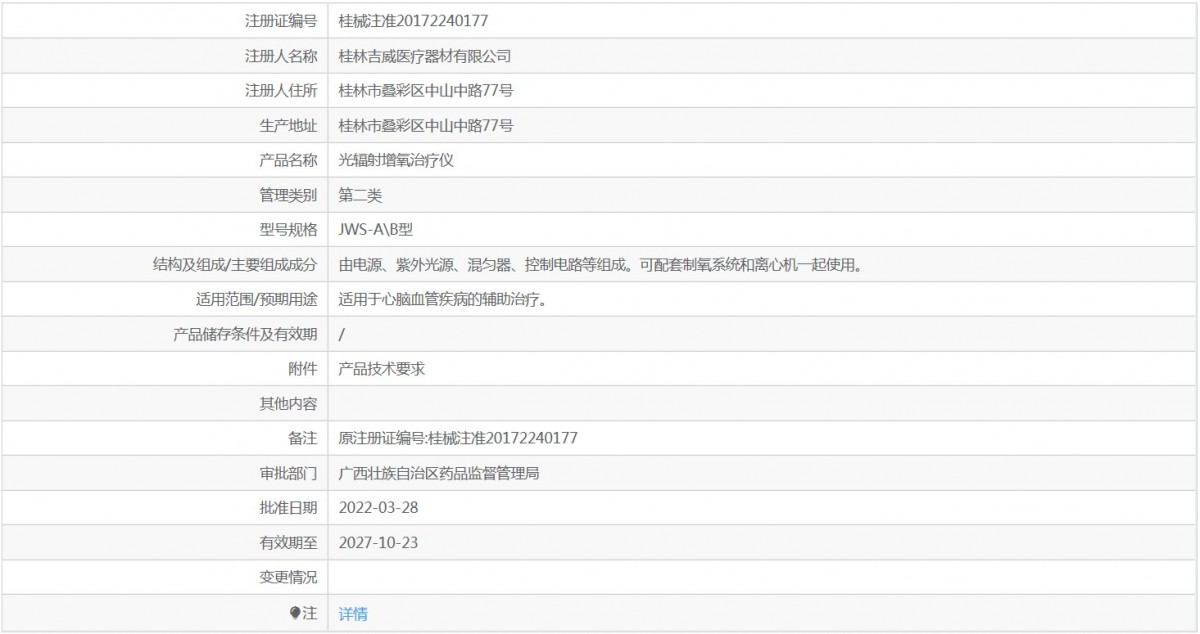Click the 产品名称 label

(288, 160)
